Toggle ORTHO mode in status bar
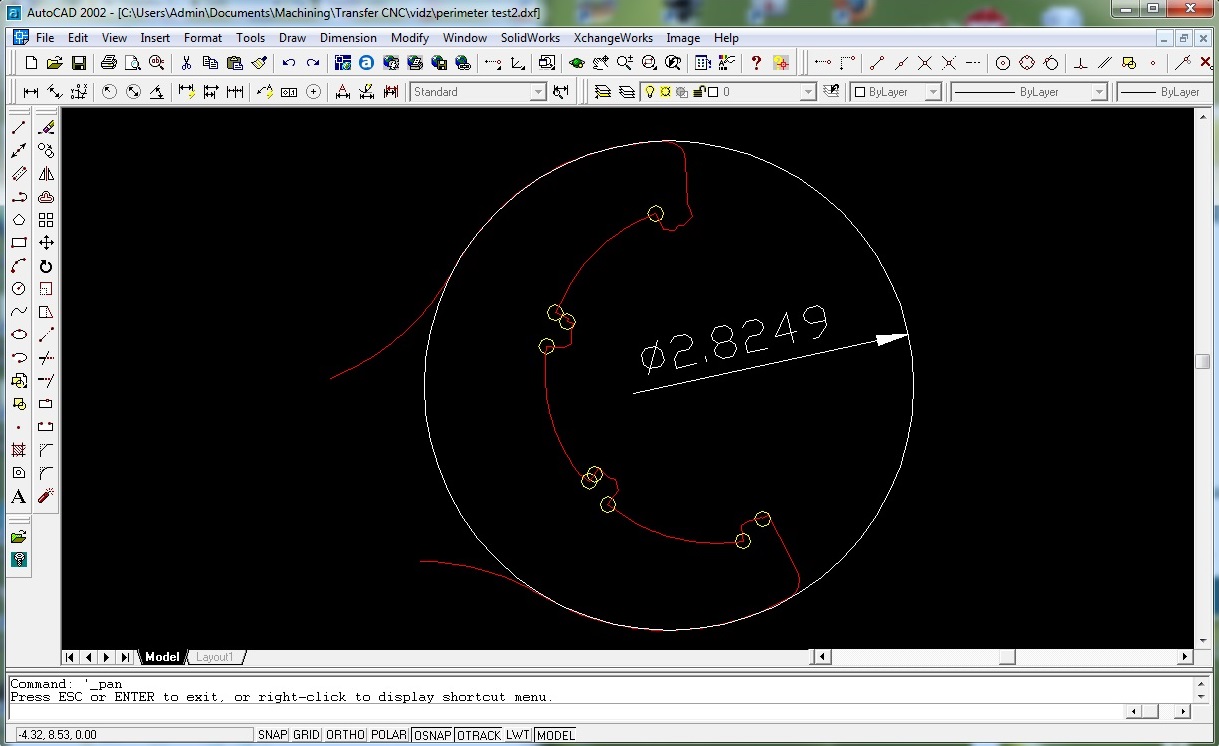The width and height of the screenshot is (1219, 746). click(x=345, y=735)
